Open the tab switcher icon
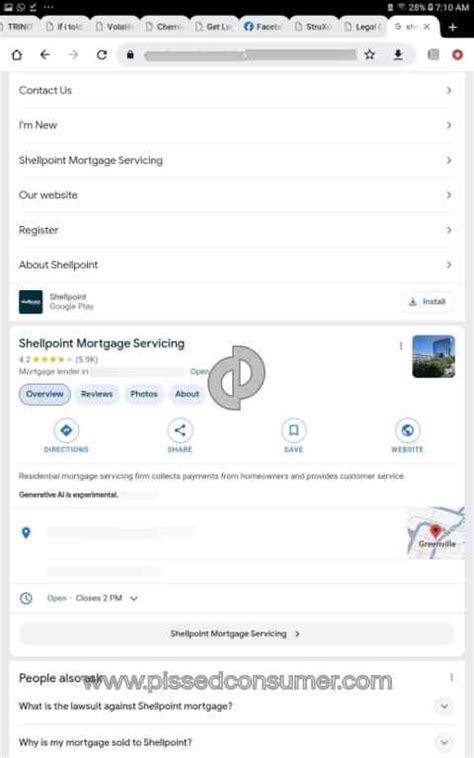This screenshot has height=758, width=474. click(x=433, y=55)
